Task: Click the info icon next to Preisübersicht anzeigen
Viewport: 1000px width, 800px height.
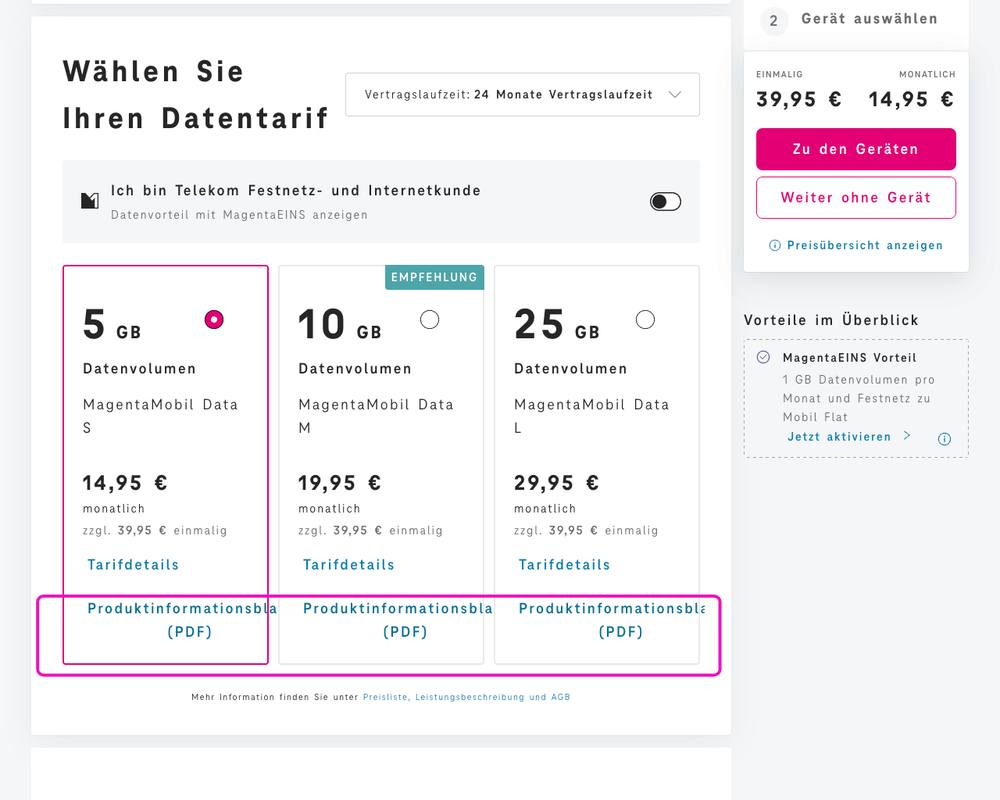Action: pos(775,245)
